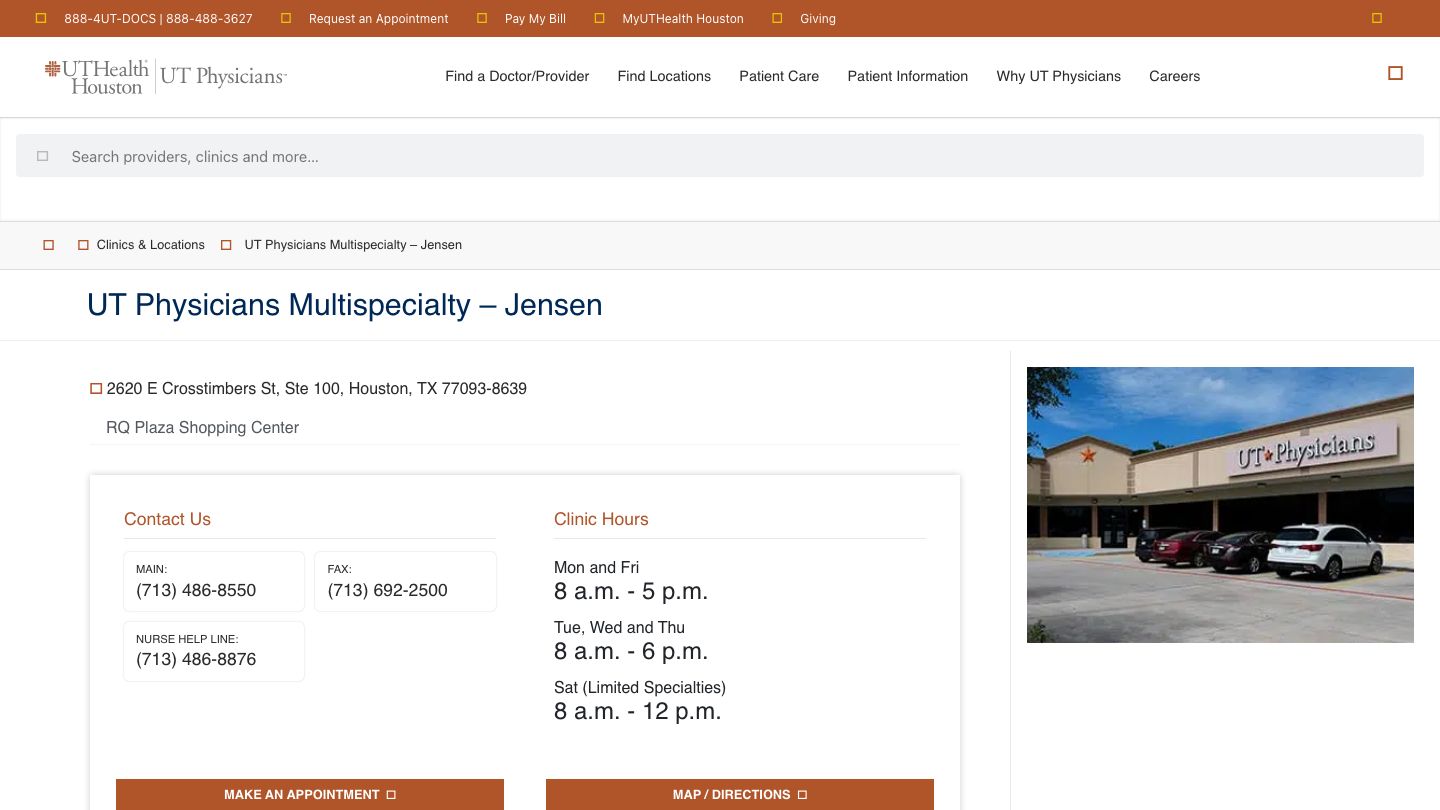The width and height of the screenshot is (1440, 810).
Task: Open MAP / DIRECTIONS for the clinic
Action: pyautogui.click(x=739, y=793)
